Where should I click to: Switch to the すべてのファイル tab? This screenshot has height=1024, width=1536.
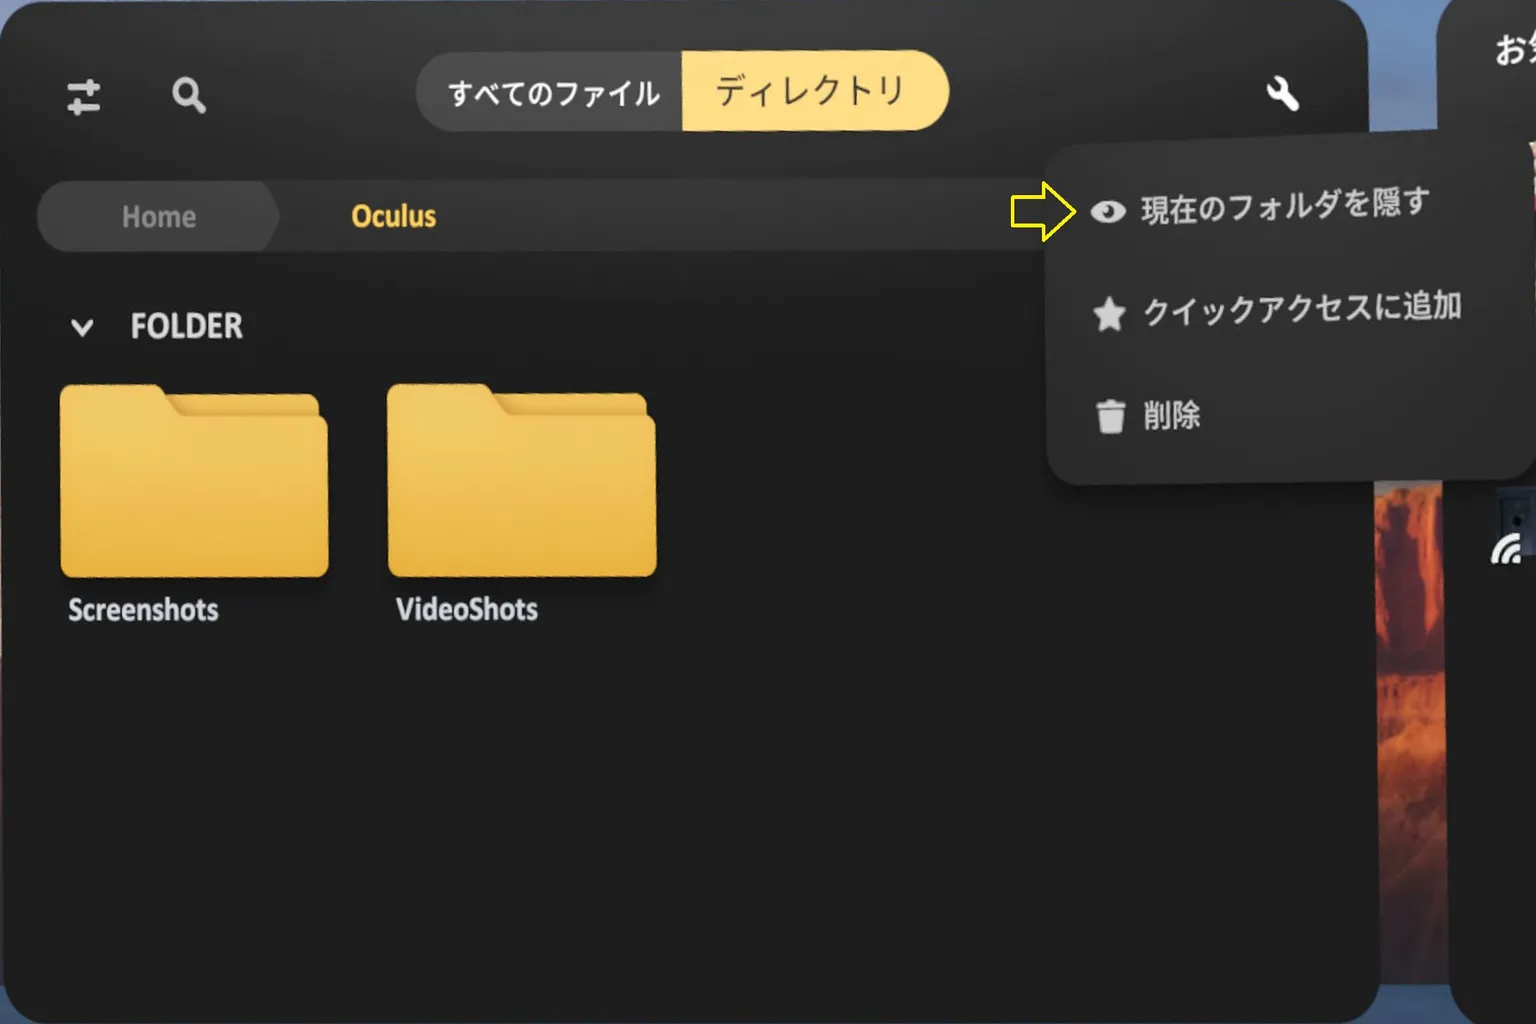click(551, 92)
